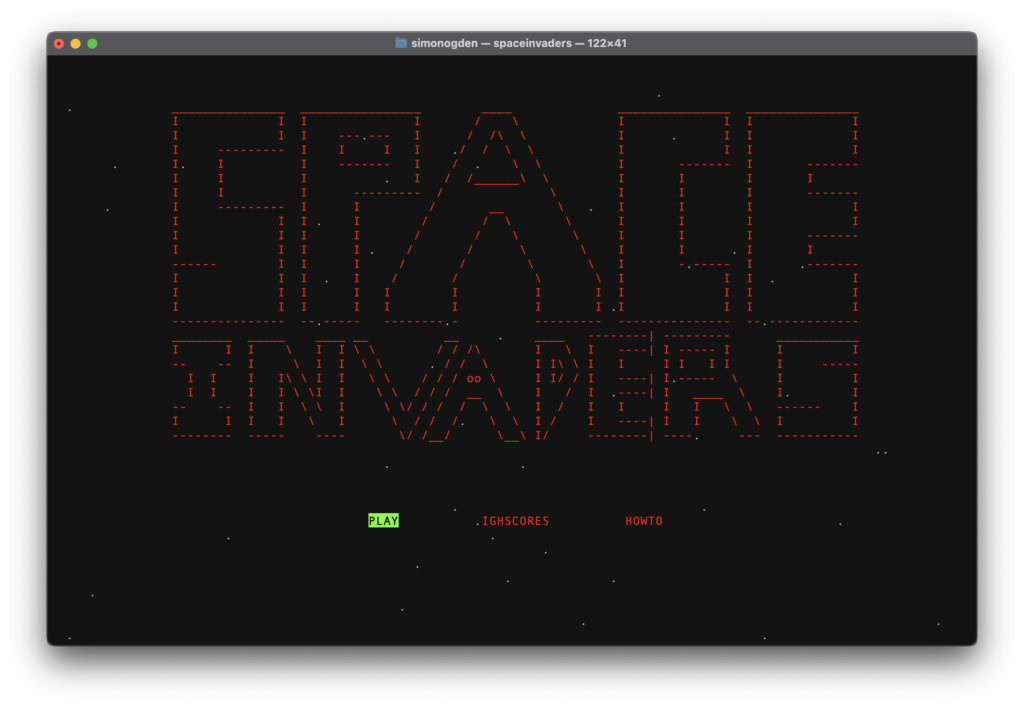Select the highlighted PLAY menu option

pyautogui.click(x=383, y=521)
